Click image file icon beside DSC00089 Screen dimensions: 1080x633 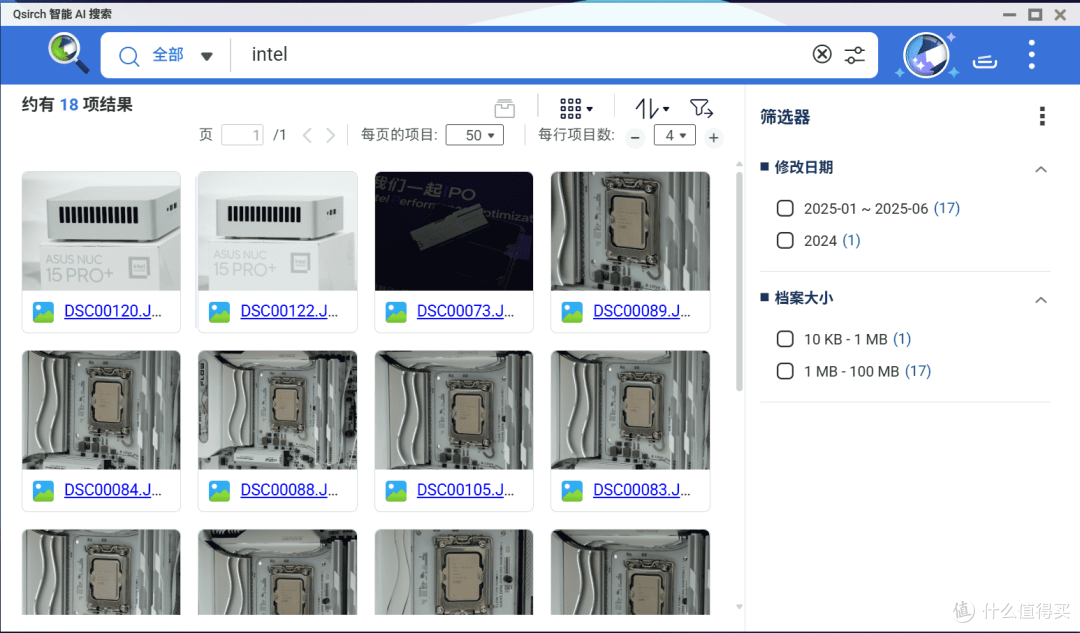572,312
